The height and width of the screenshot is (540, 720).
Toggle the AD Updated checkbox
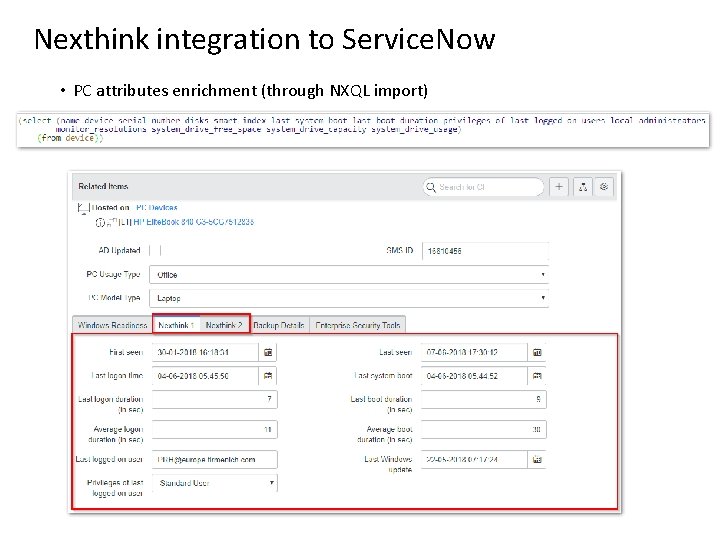tap(155, 251)
